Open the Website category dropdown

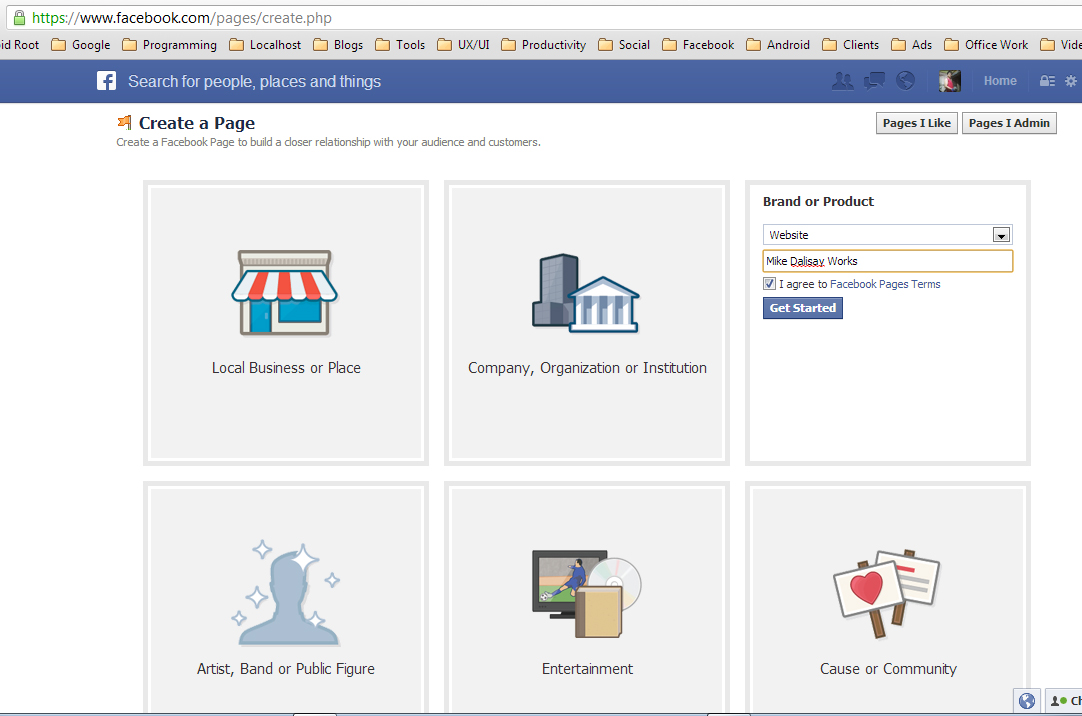[x=887, y=235]
